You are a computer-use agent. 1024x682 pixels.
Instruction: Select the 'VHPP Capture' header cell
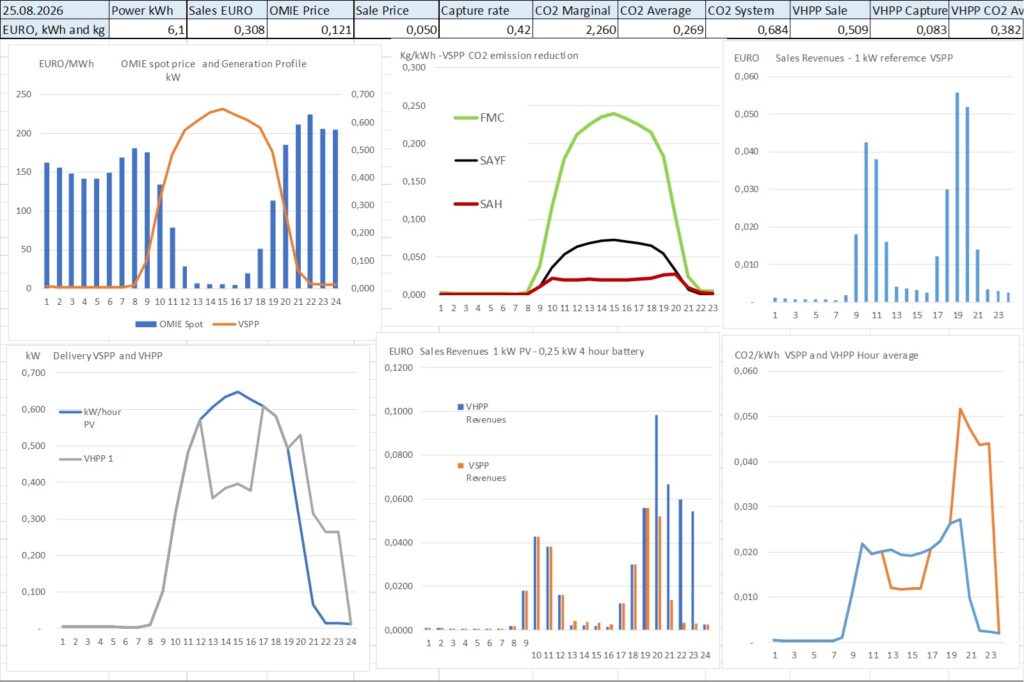[x=910, y=10]
